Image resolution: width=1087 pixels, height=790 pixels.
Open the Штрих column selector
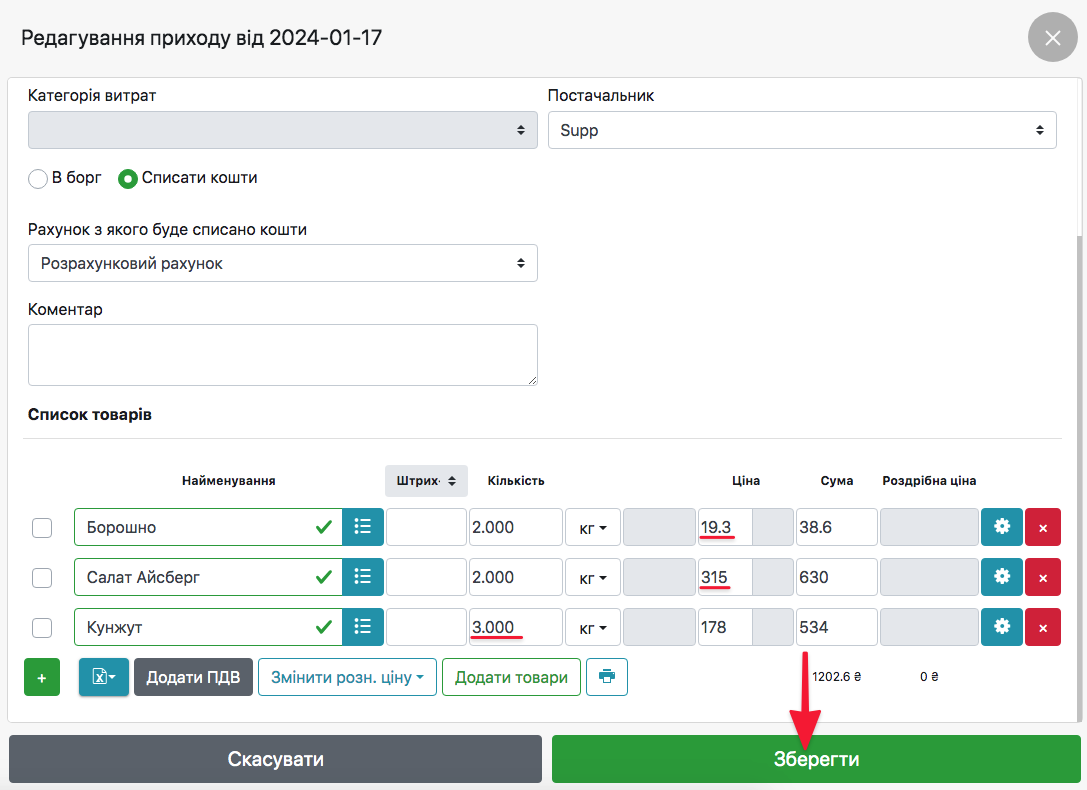coord(425,481)
